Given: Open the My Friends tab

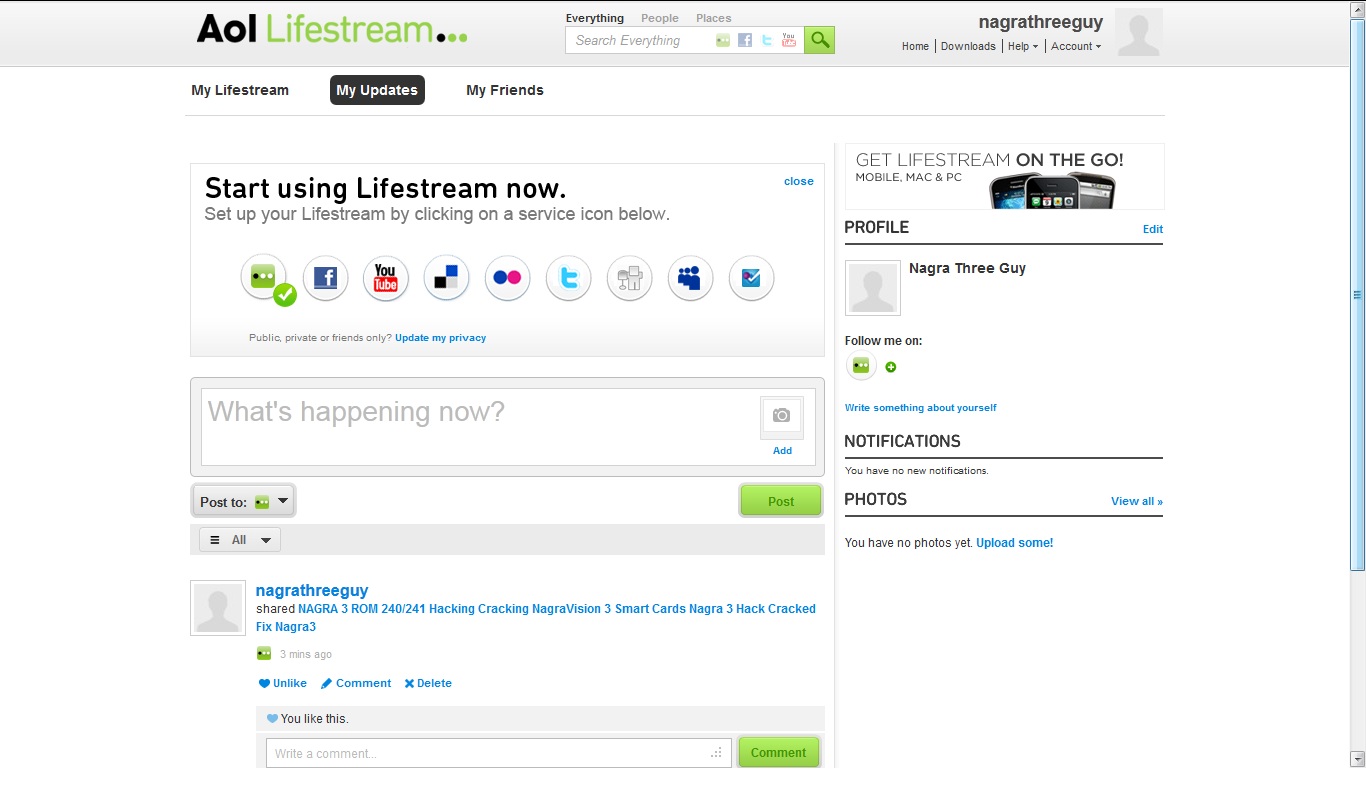Looking at the screenshot, I should (505, 90).
